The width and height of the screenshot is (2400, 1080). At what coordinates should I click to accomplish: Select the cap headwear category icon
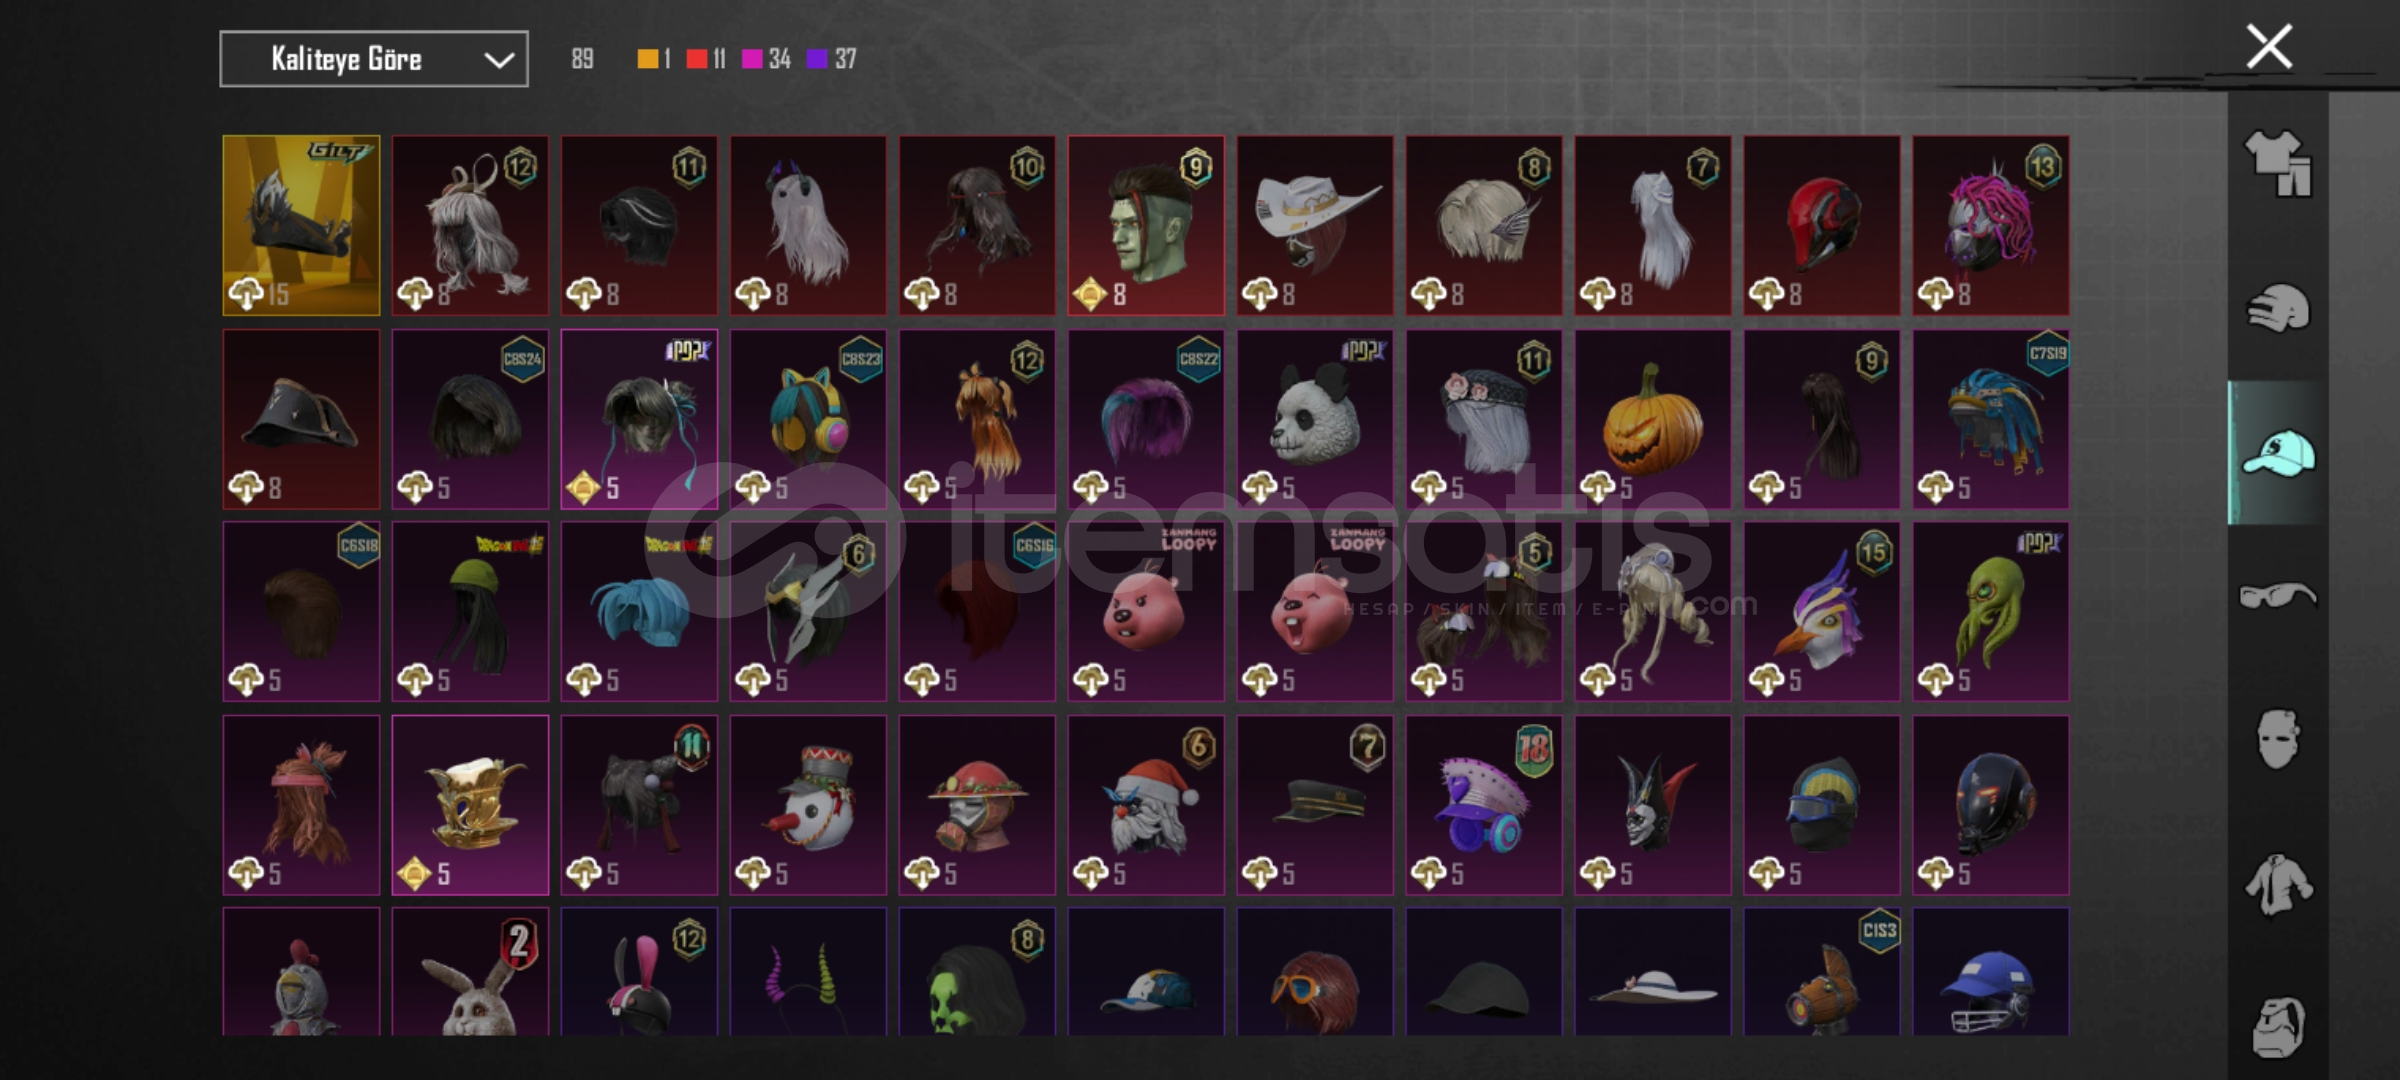click(x=2278, y=453)
